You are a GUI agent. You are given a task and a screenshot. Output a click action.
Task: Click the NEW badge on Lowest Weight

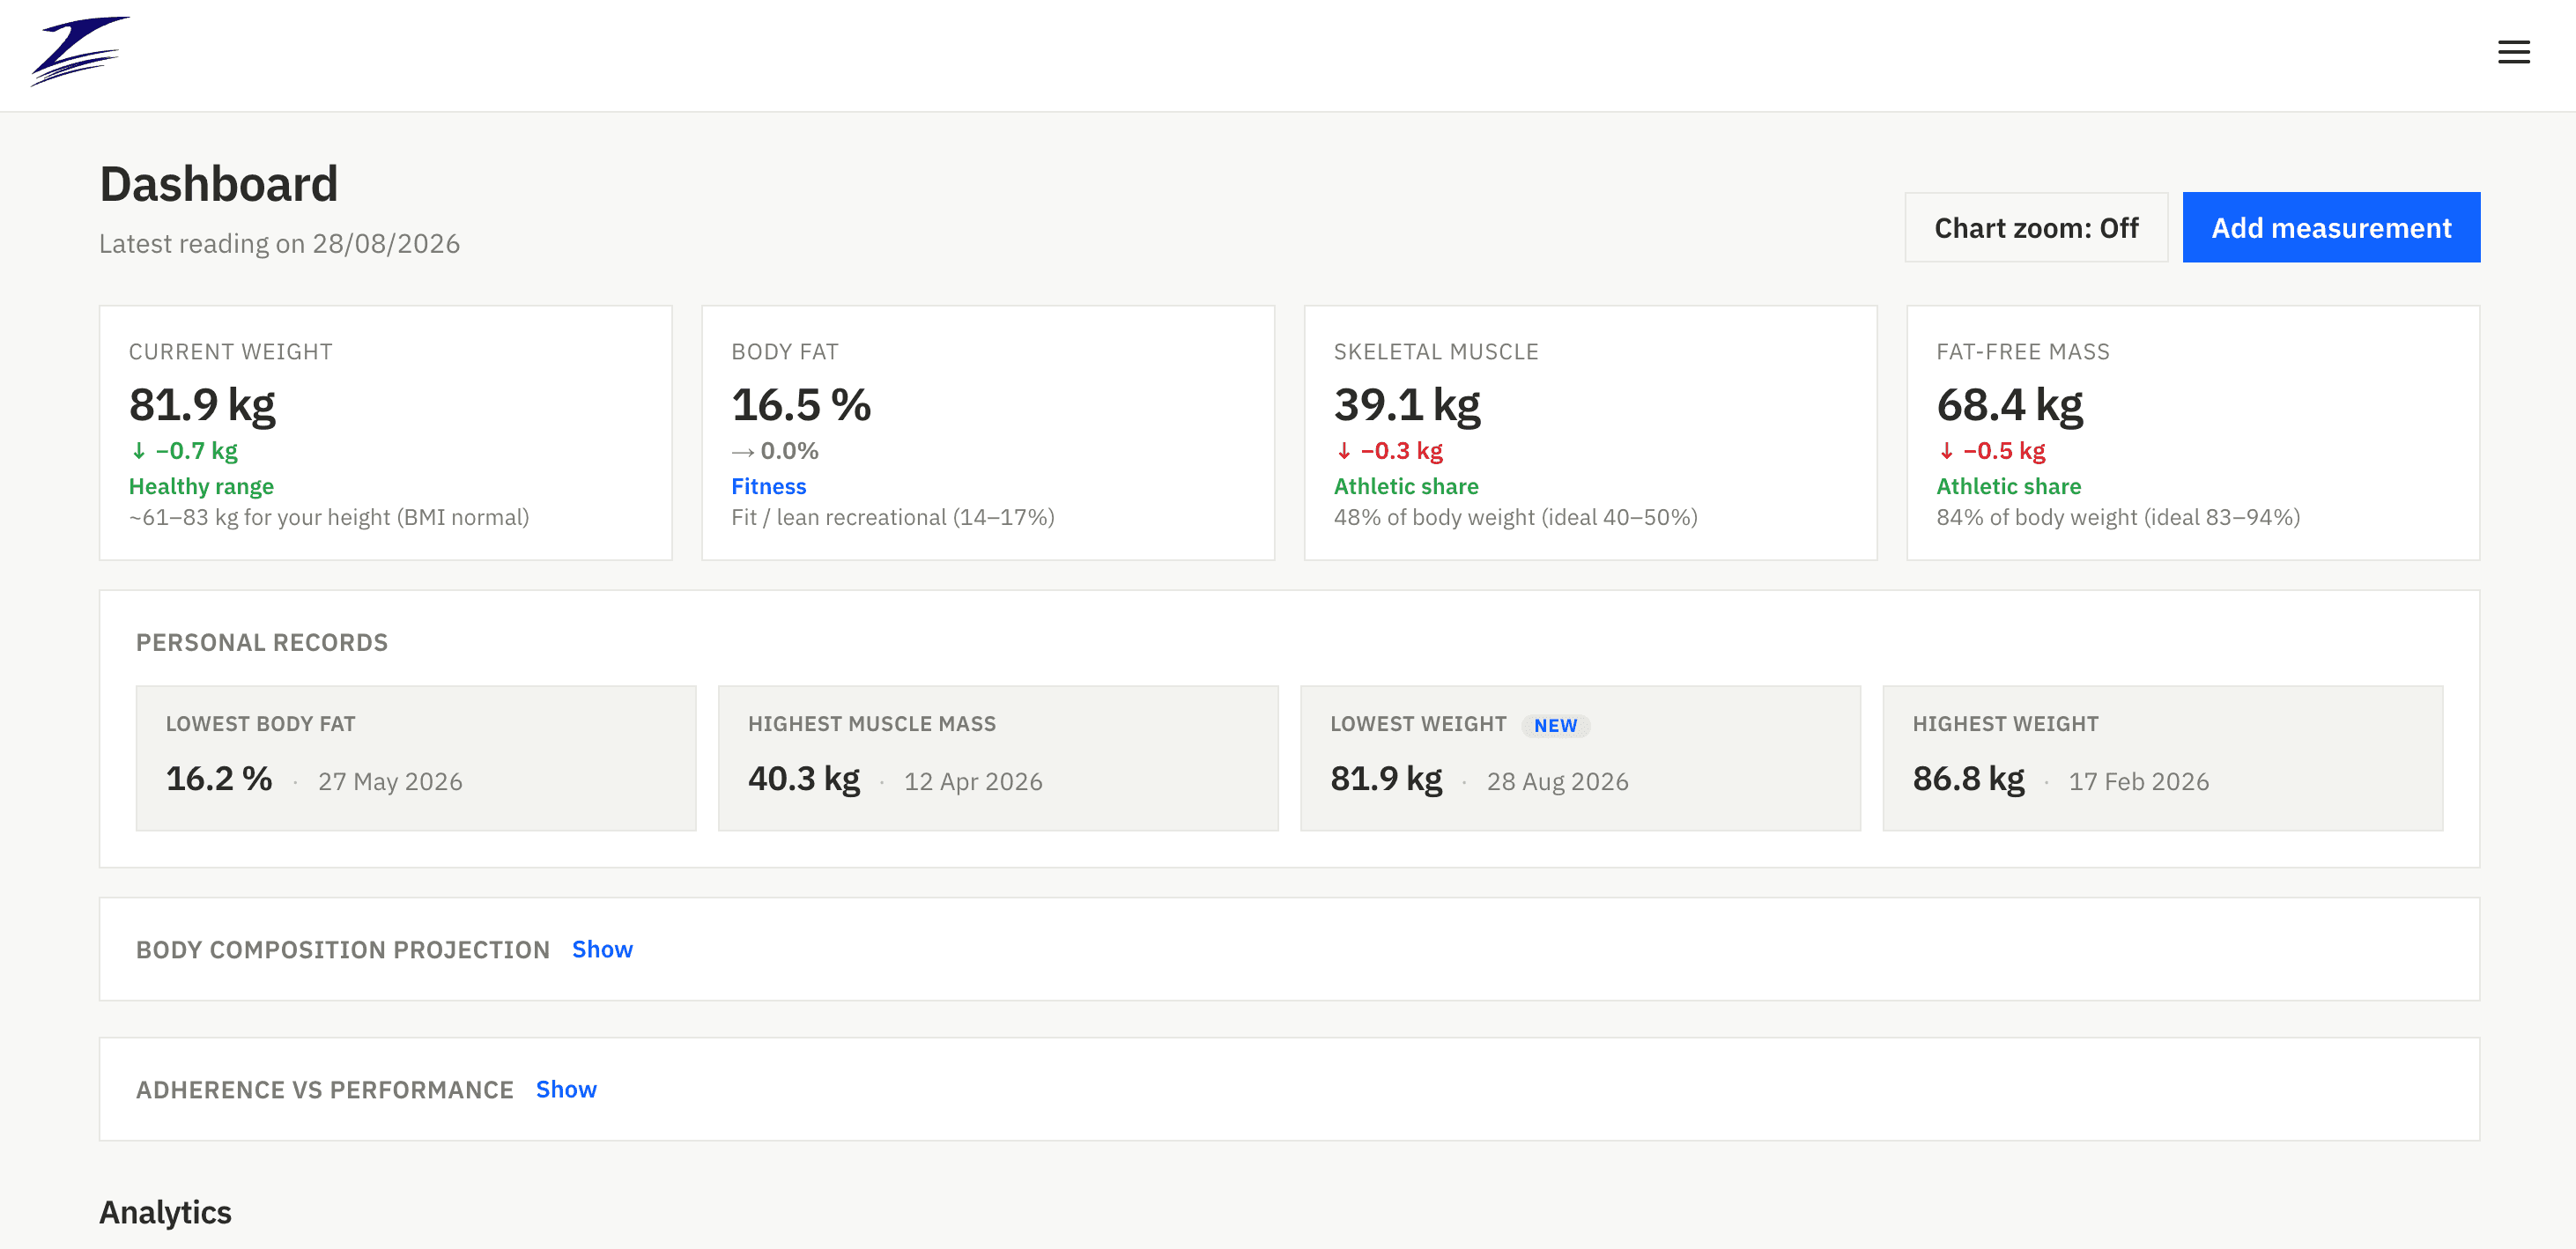click(1554, 725)
